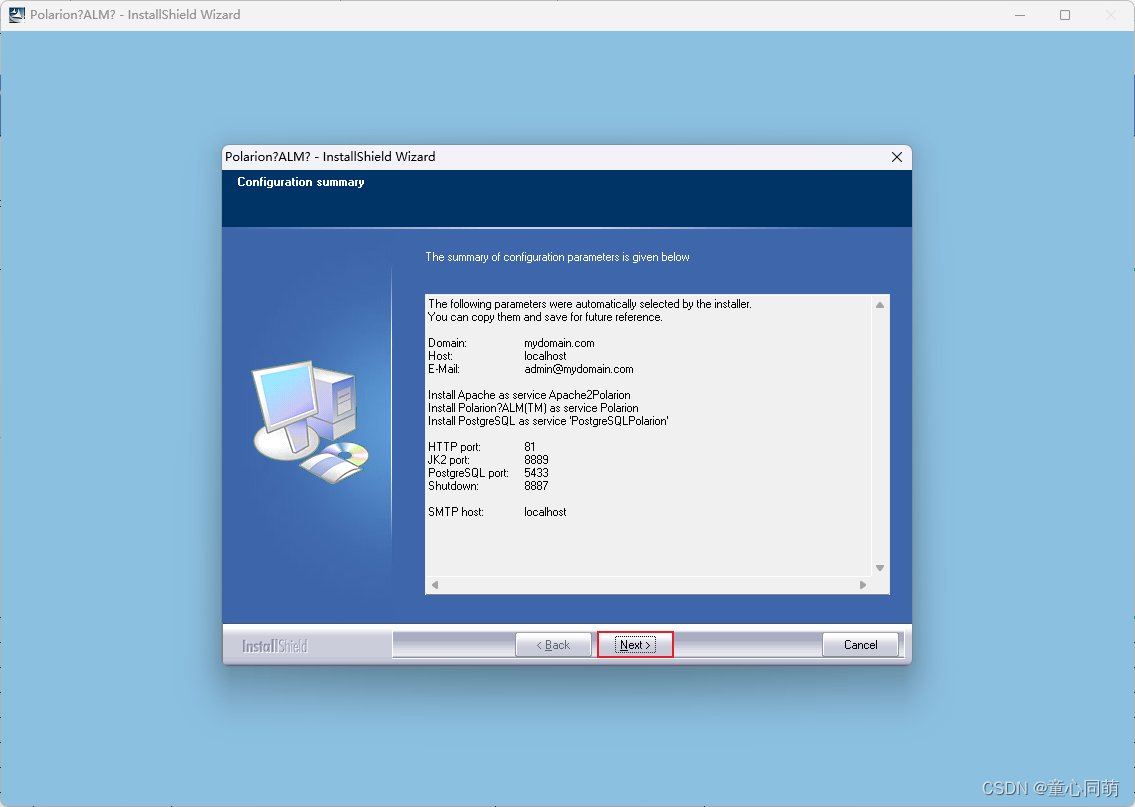Close the outer Polarion installer window
This screenshot has height=807, width=1135.
[1110, 14]
